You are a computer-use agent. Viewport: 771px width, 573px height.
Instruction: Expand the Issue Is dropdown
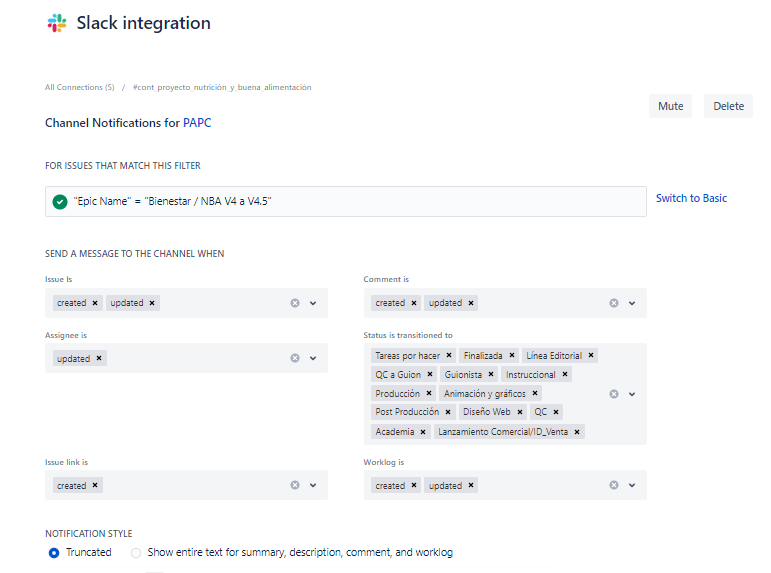[x=313, y=303]
